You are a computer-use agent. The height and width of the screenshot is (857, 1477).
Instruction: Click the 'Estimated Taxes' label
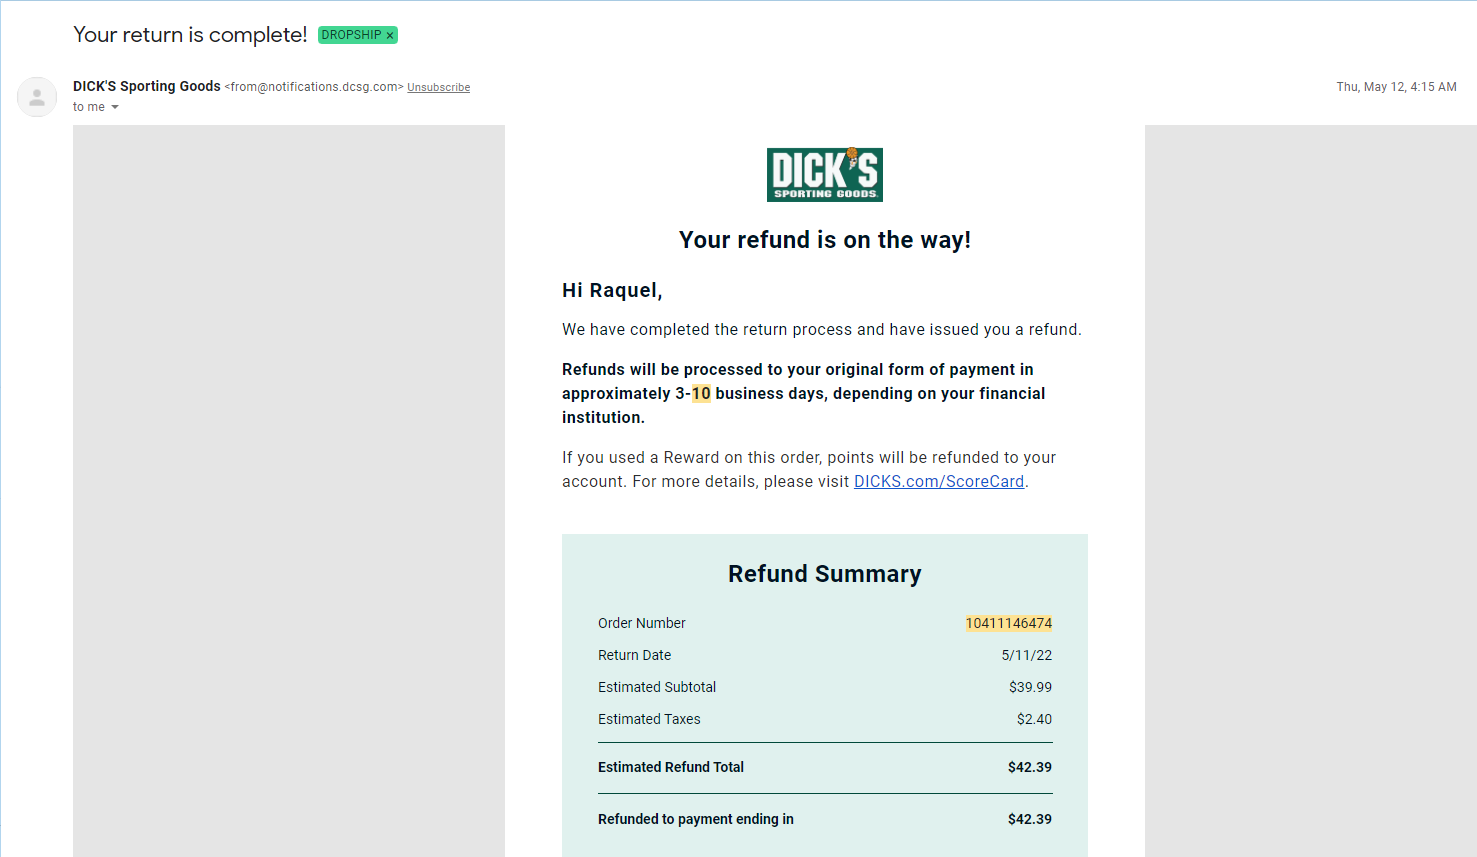point(649,719)
